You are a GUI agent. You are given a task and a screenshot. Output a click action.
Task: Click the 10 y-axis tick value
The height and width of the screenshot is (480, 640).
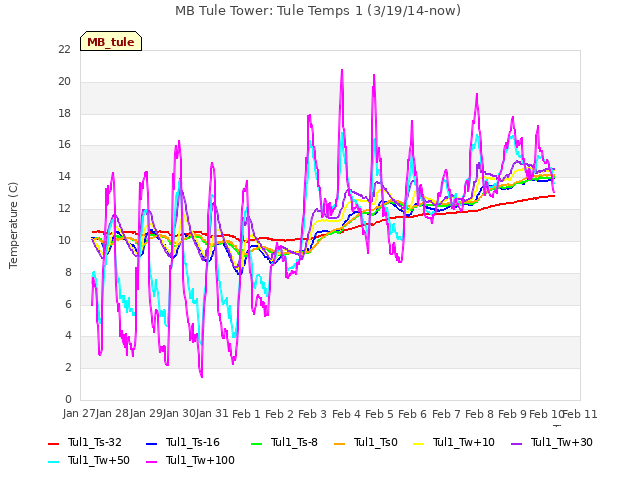tap(64, 240)
